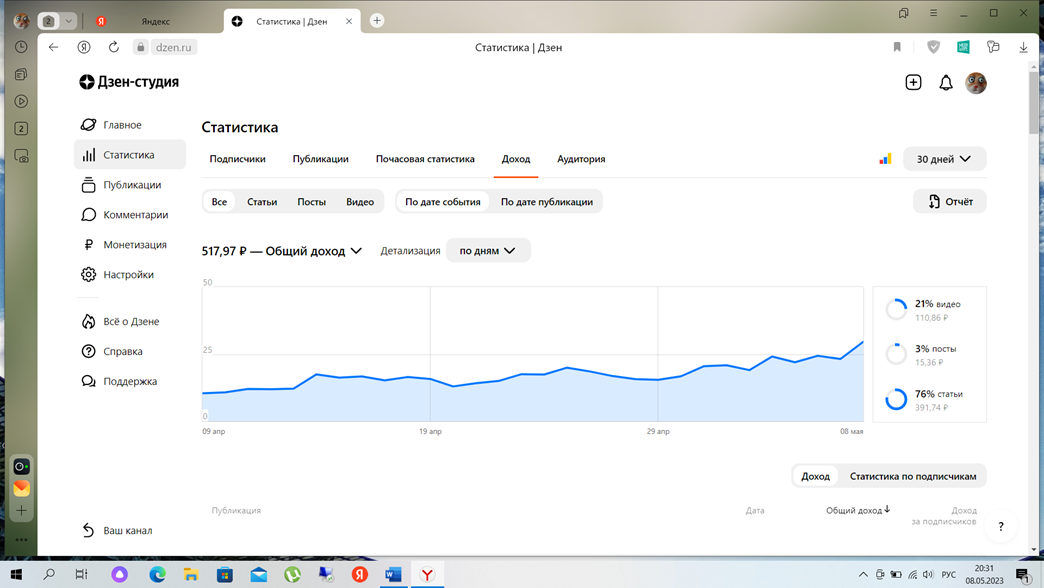This screenshot has height=588, width=1044.
Task: Reload the page
Action: pyautogui.click(x=114, y=47)
